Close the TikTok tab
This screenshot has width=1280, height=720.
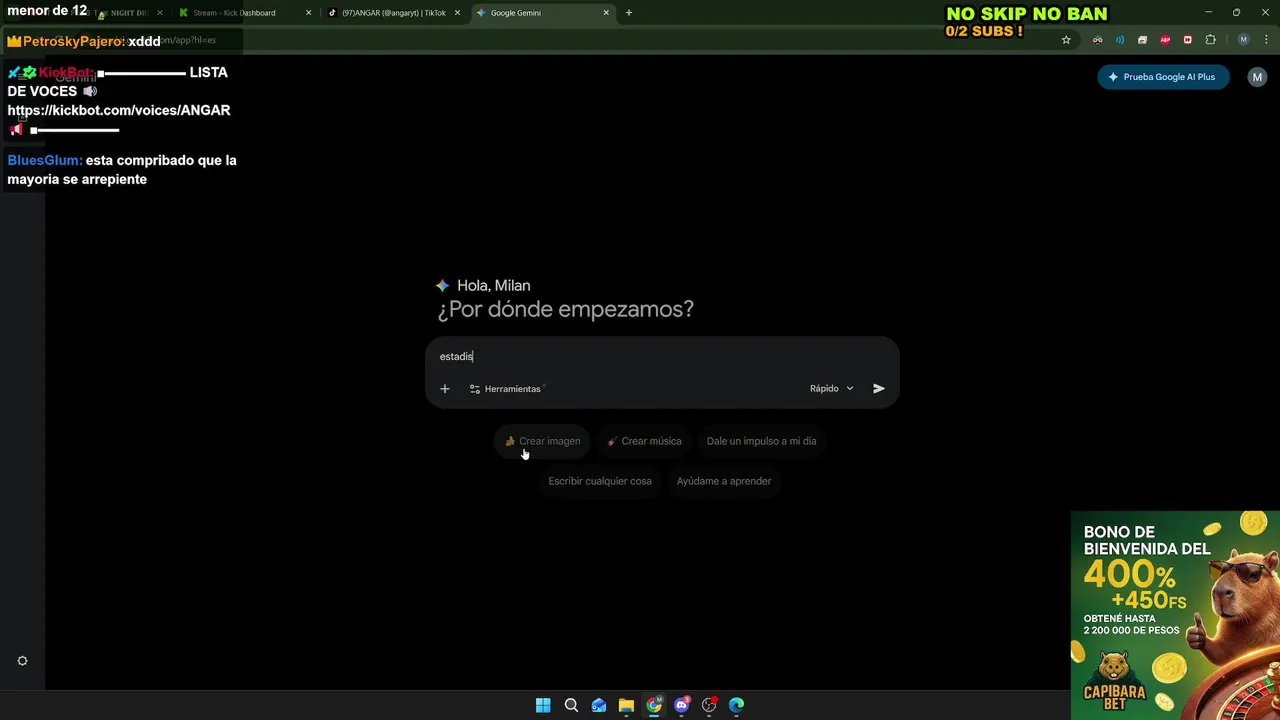pos(458,13)
